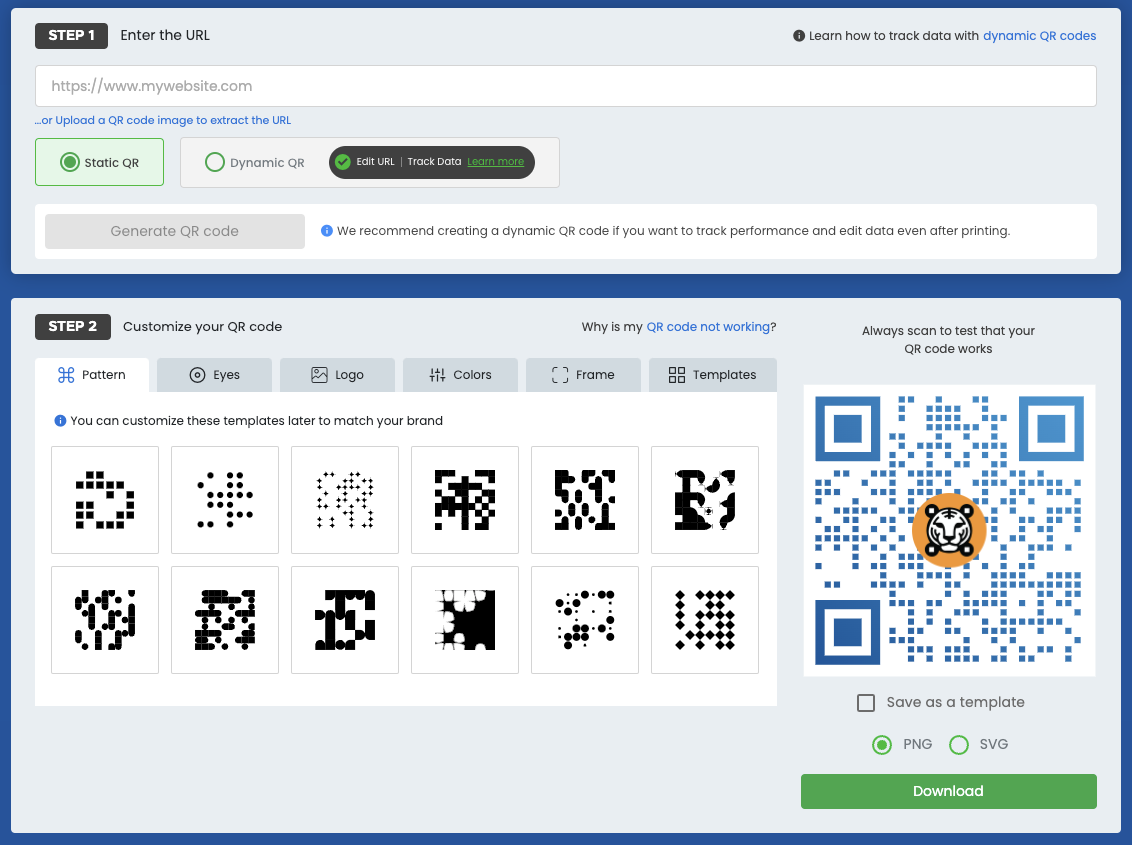Choose the inward-curved blocks pattern

585,500
